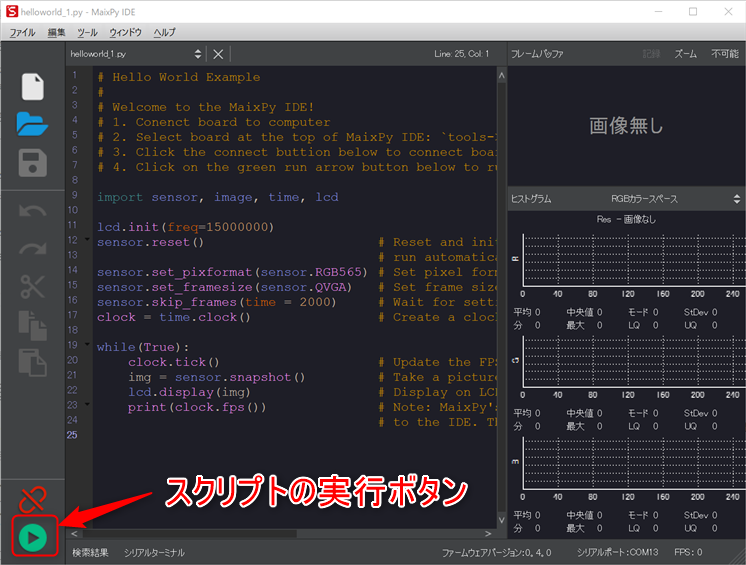The width and height of the screenshot is (746, 565).
Task: Click the # Hello World Example comment
Action: click(x=179, y=77)
